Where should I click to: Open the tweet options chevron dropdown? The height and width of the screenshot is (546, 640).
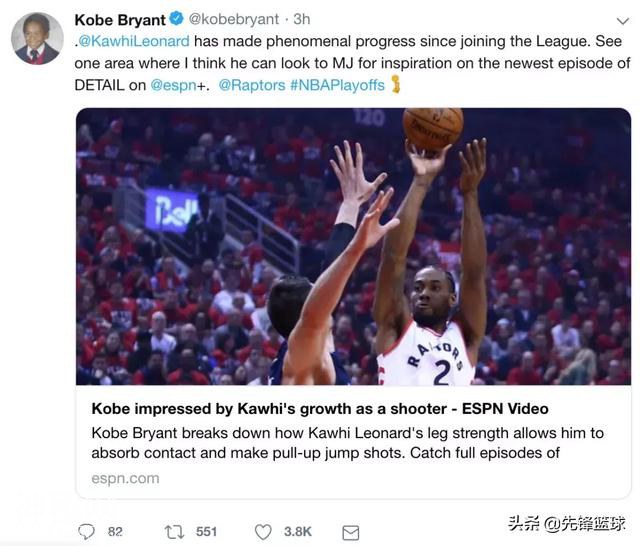pos(622,21)
